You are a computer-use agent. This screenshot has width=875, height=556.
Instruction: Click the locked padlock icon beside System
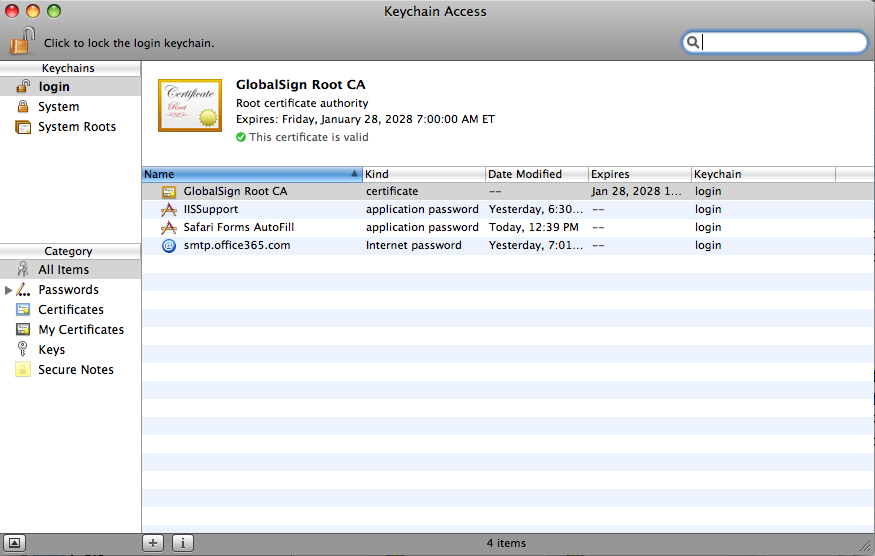(x=23, y=106)
